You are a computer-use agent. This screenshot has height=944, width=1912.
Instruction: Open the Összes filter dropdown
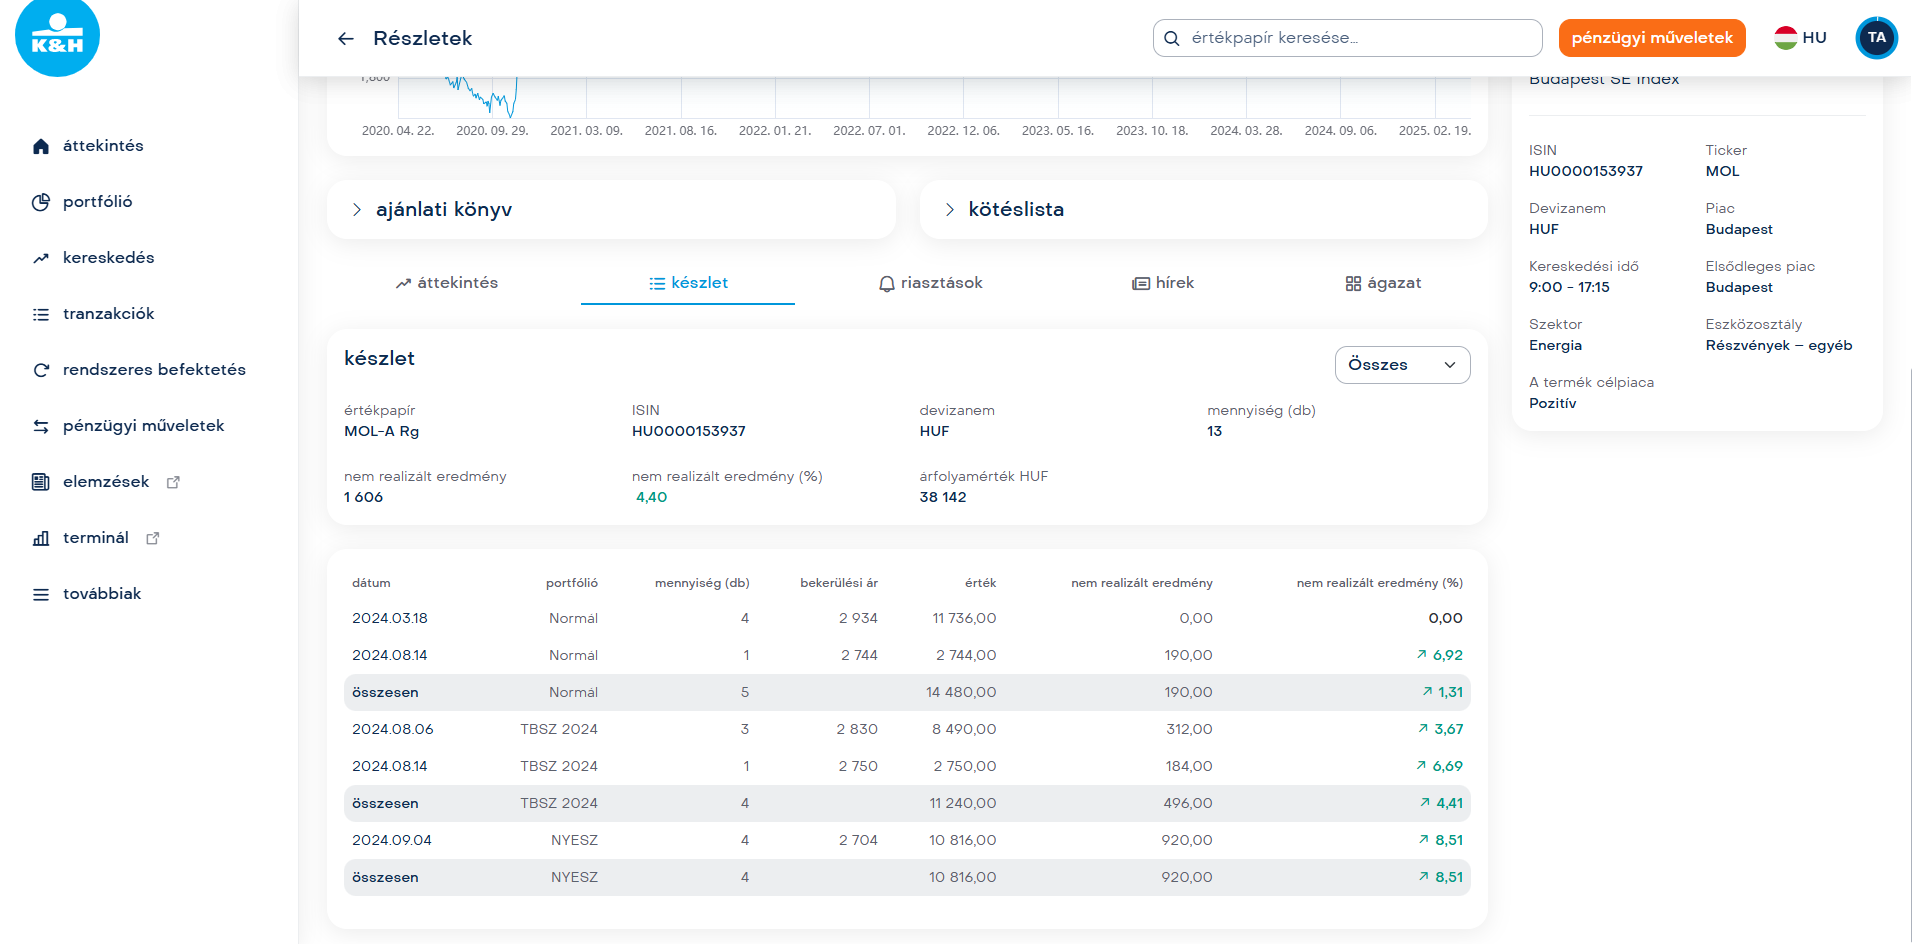(x=1401, y=365)
